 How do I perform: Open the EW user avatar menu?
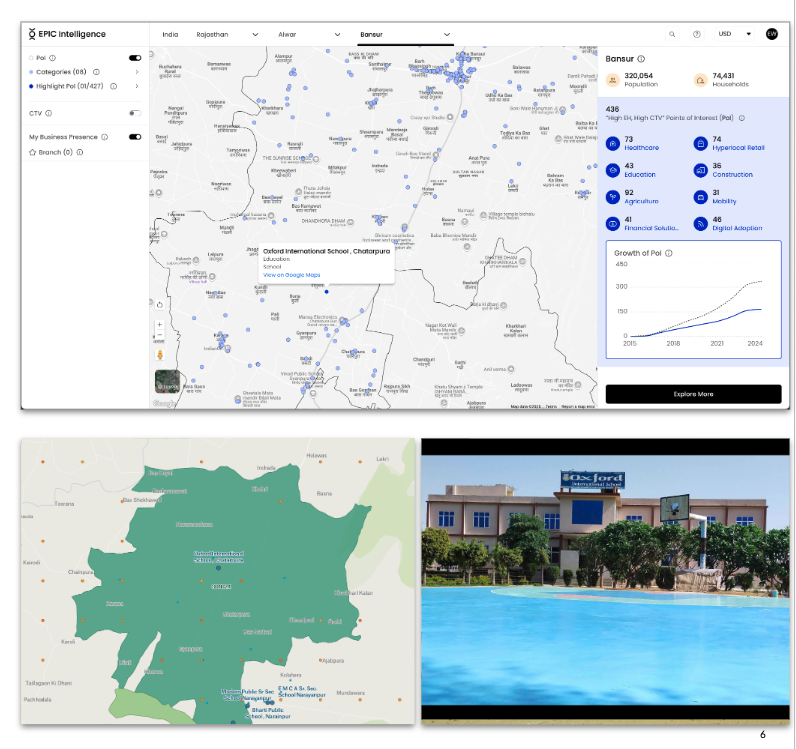click(772, 34)
